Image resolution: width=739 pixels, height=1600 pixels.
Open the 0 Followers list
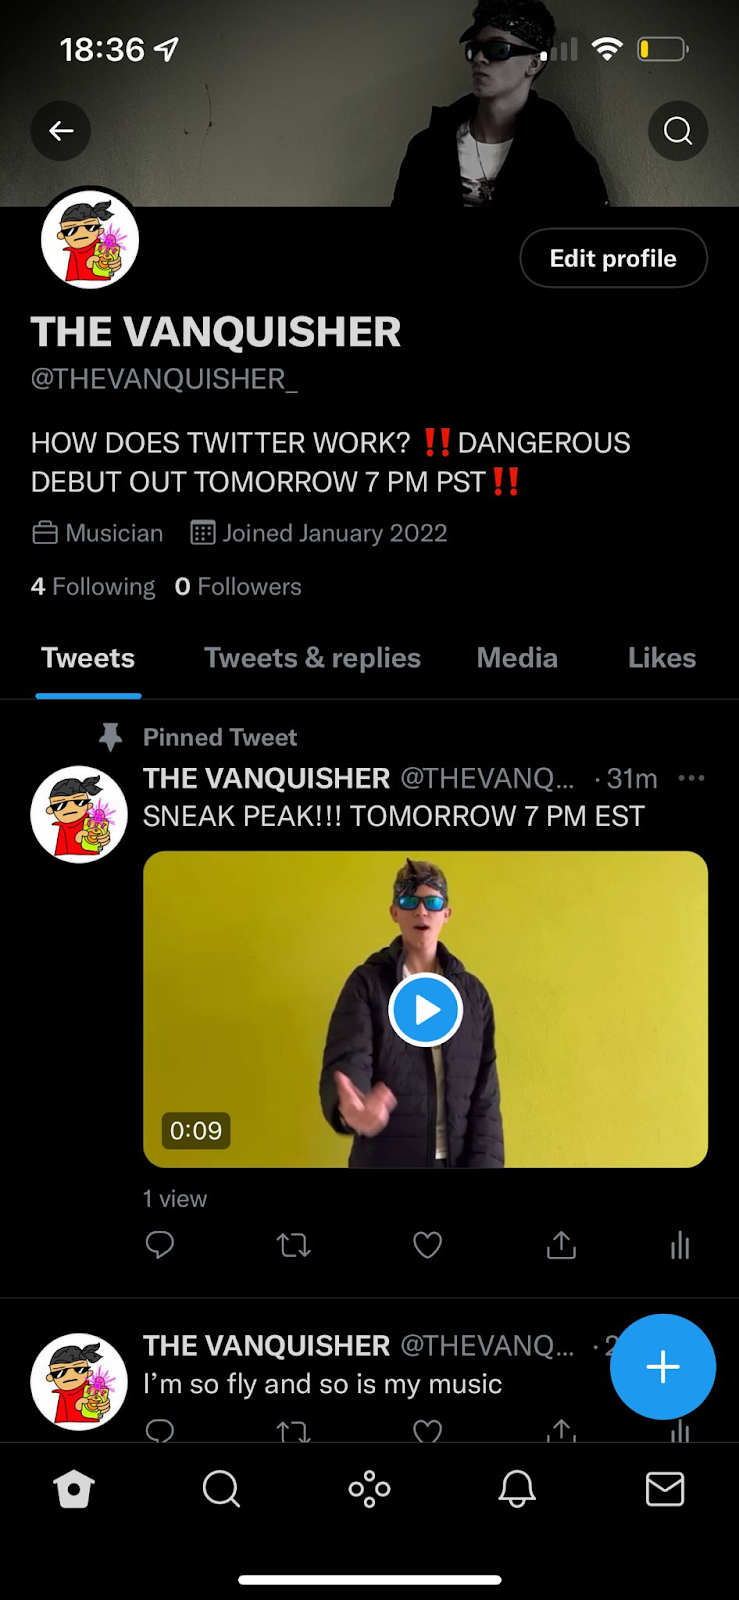238,586
